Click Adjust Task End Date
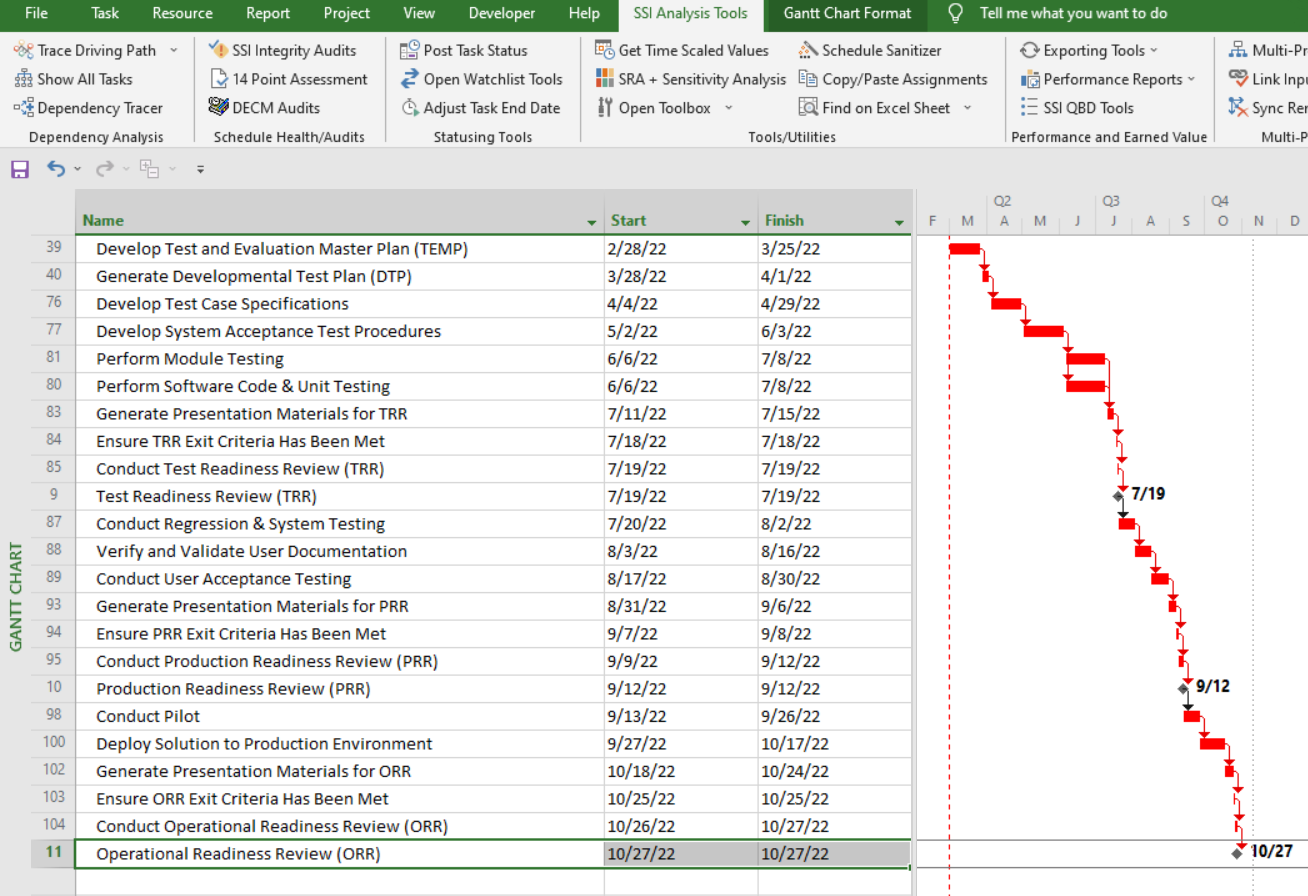 480,108
